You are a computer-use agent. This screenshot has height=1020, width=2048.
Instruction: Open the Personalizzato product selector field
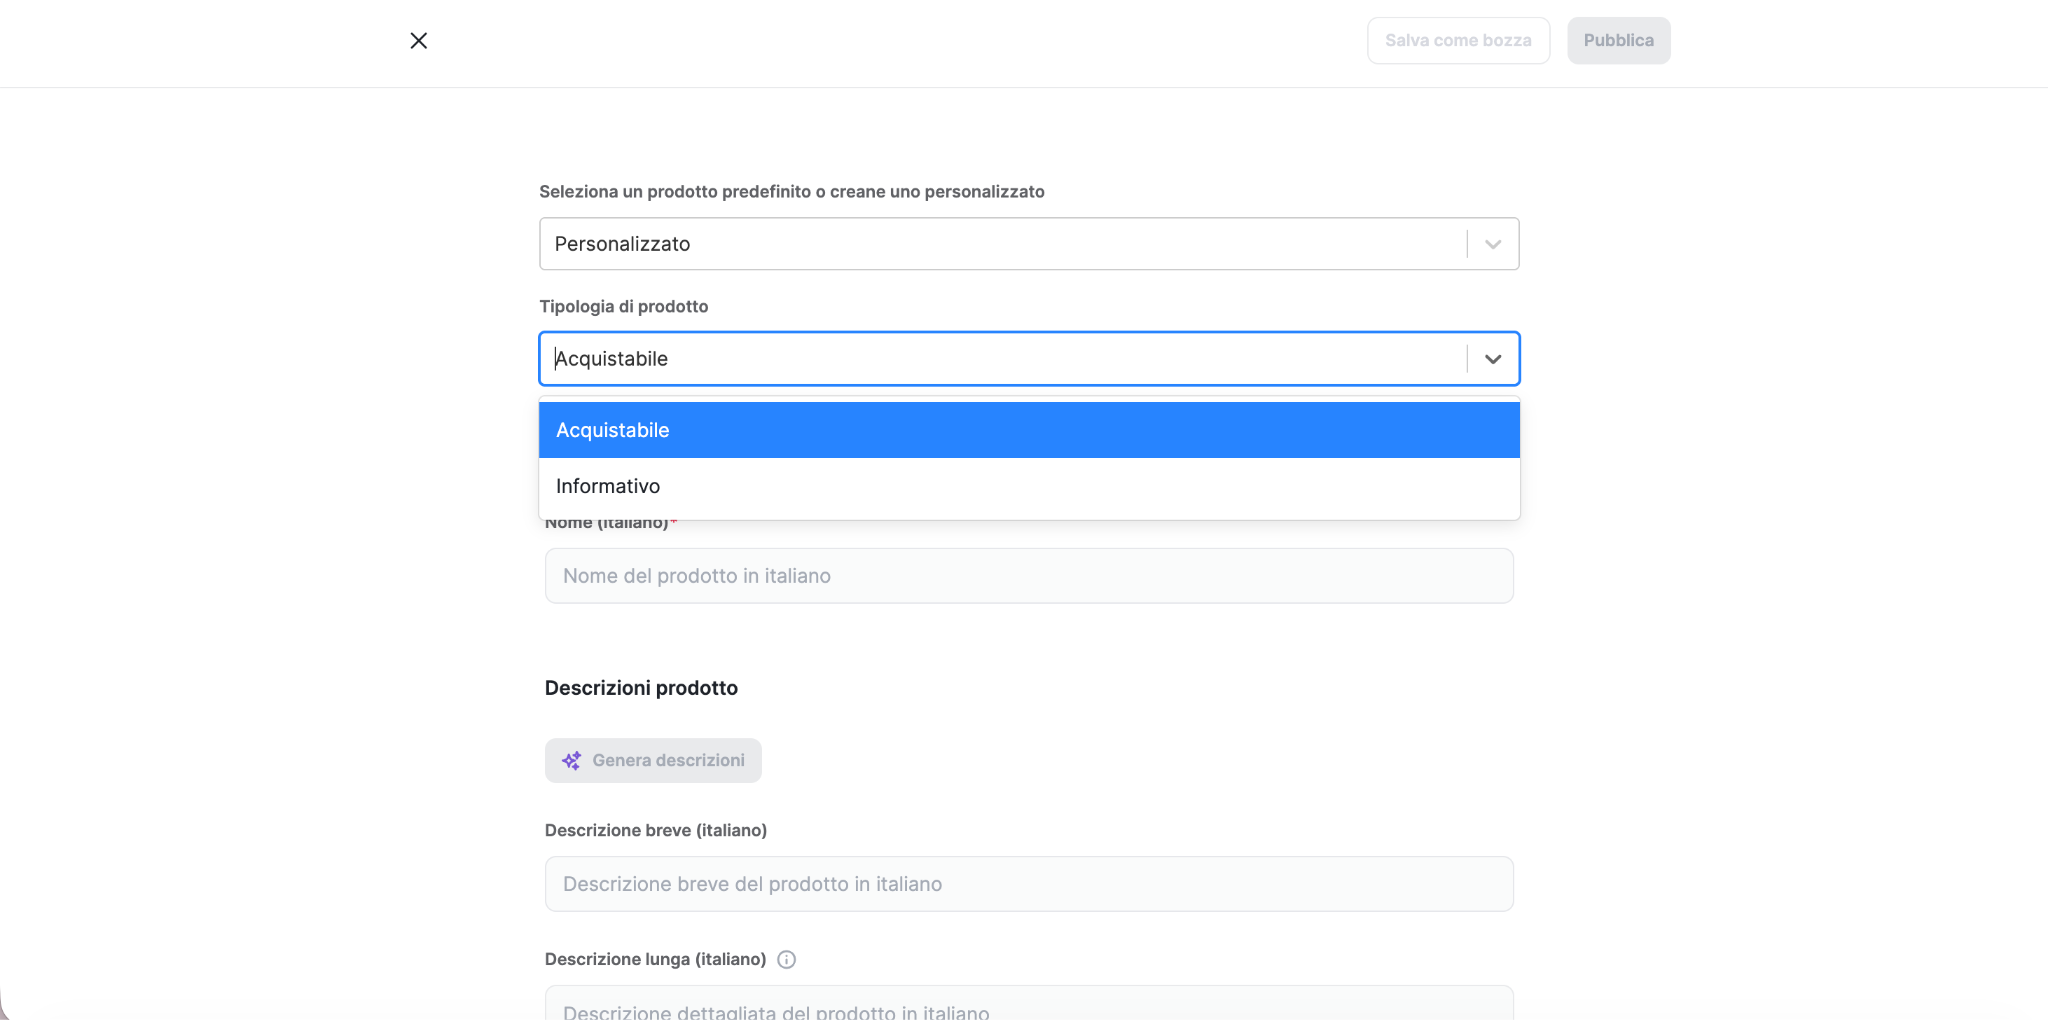point(1029,244)
